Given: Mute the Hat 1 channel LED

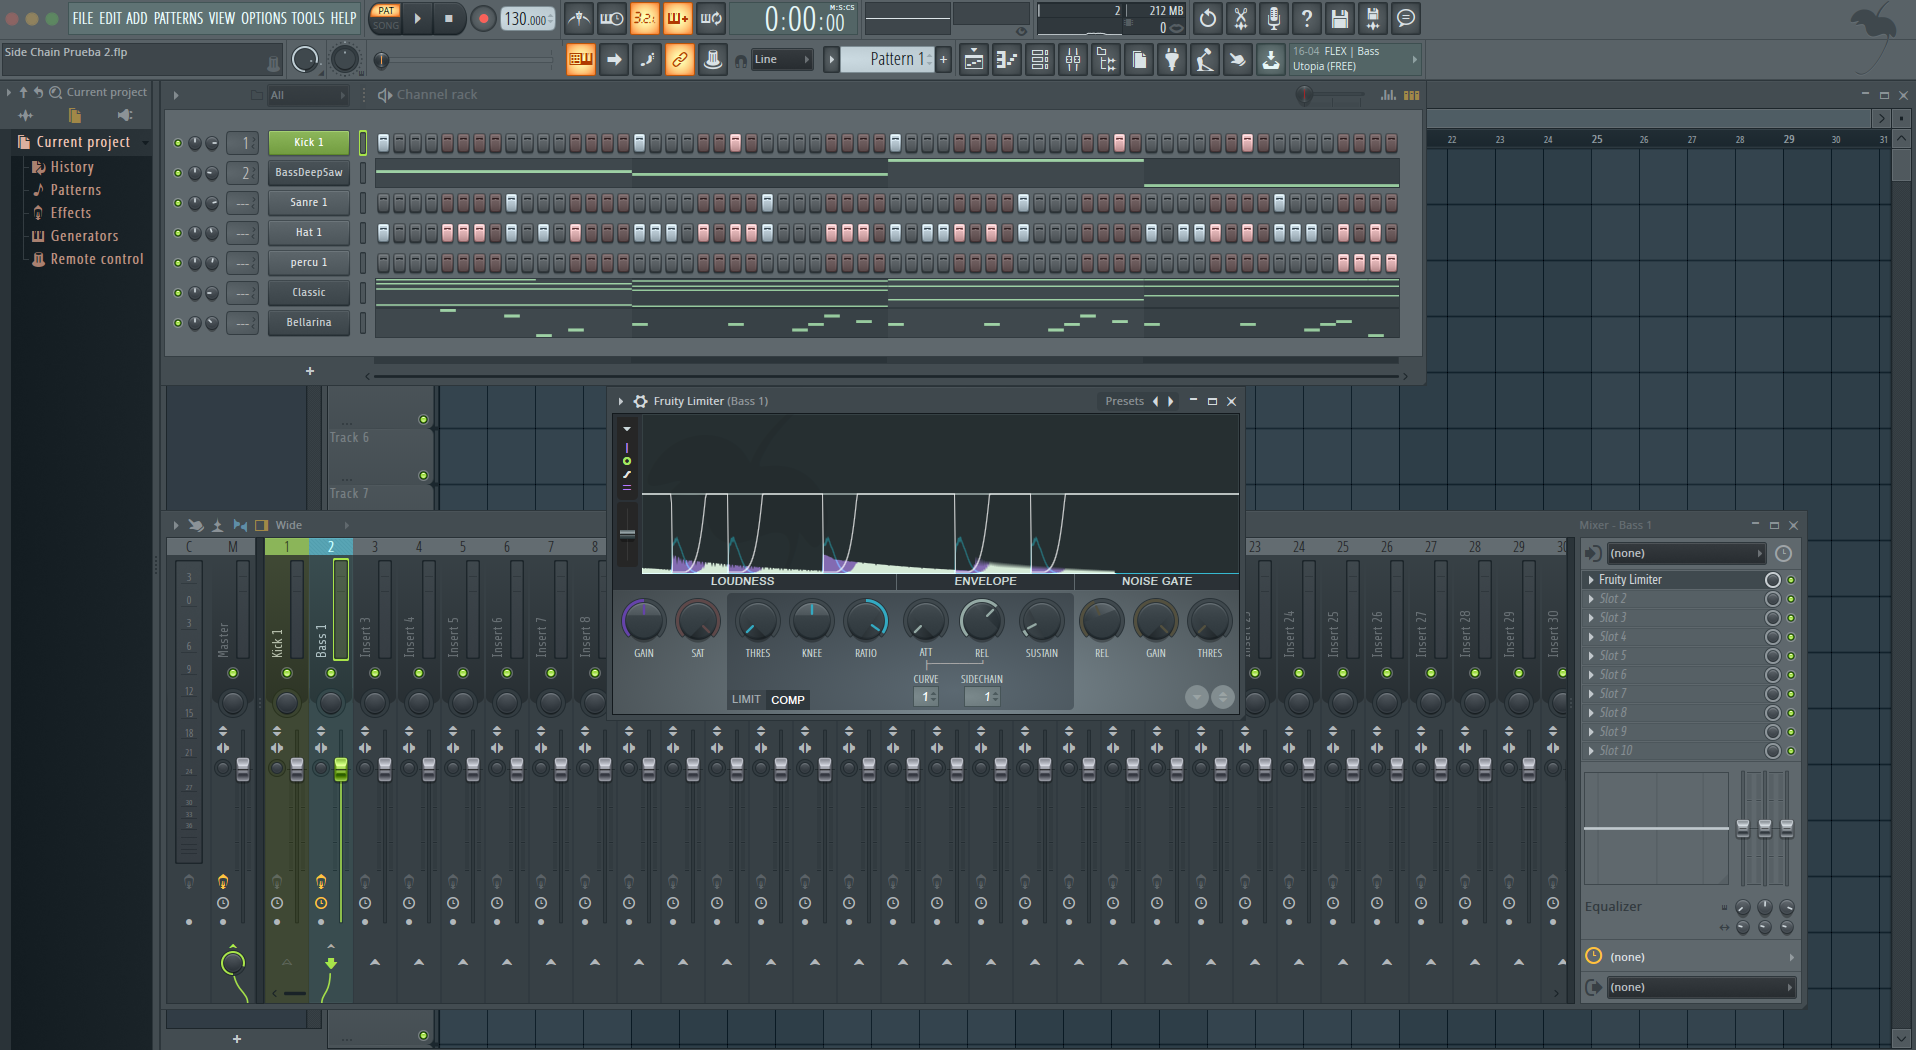Looking at the screenshot, I should [178, 233].
